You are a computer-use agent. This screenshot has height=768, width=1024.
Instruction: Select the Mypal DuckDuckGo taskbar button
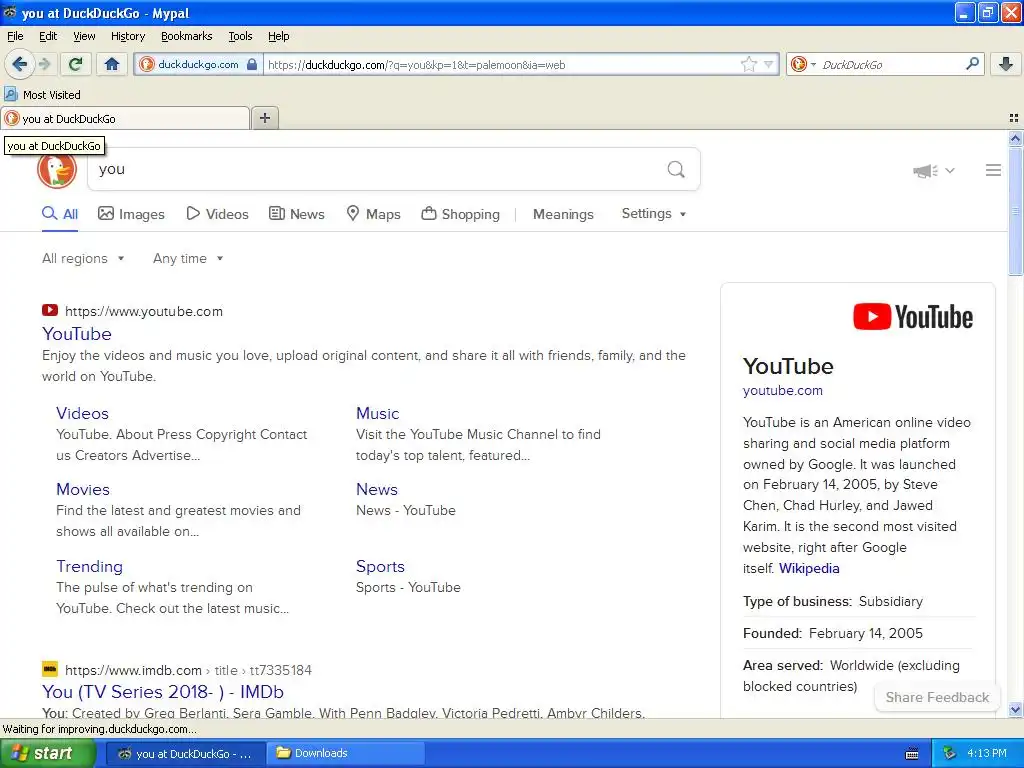click(185, 753)
